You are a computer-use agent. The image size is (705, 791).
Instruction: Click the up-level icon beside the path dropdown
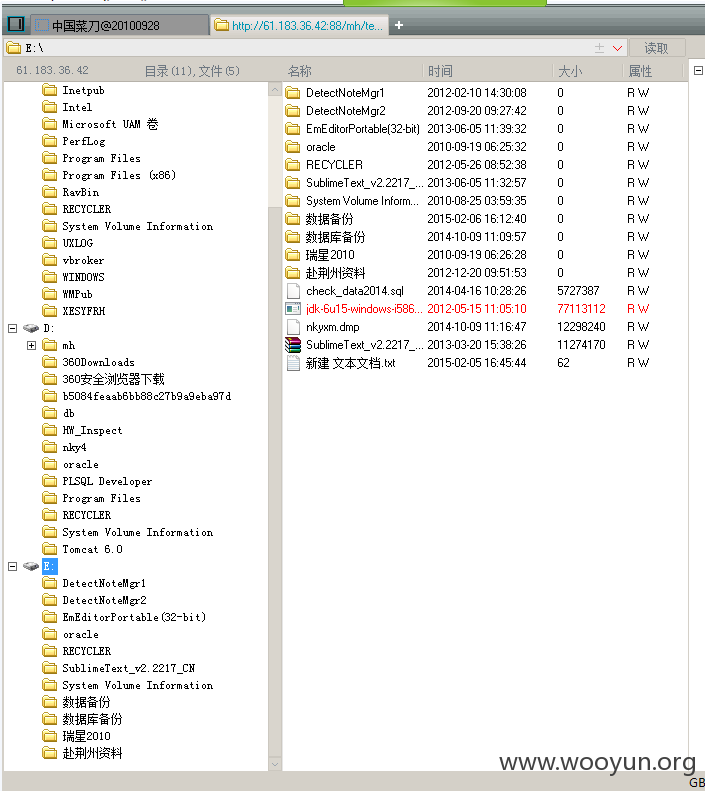[599, 48]
